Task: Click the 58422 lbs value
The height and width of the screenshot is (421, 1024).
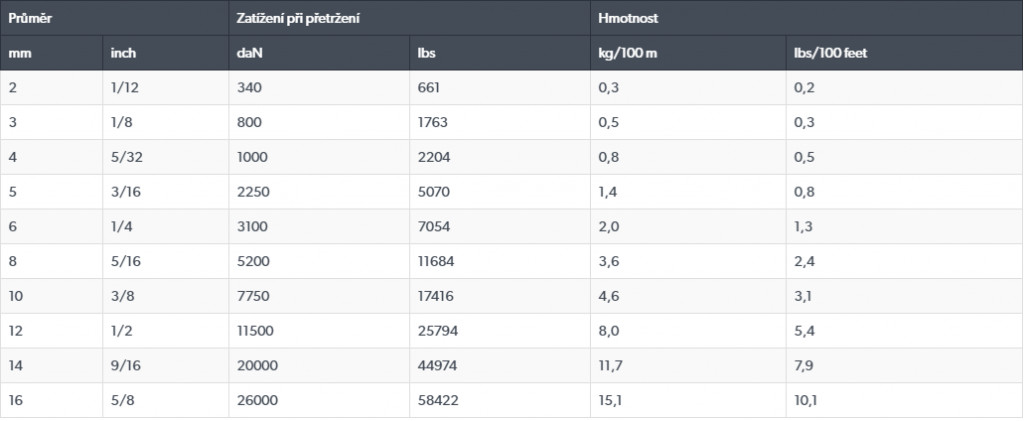Action: coord(438,401)
